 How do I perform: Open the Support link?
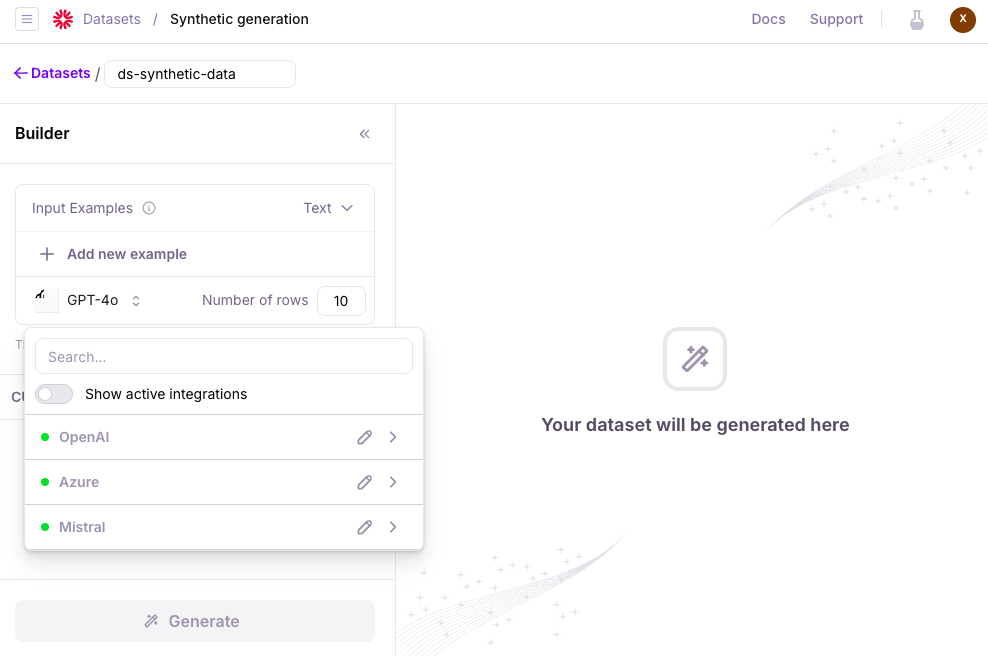tap(836, 19)
